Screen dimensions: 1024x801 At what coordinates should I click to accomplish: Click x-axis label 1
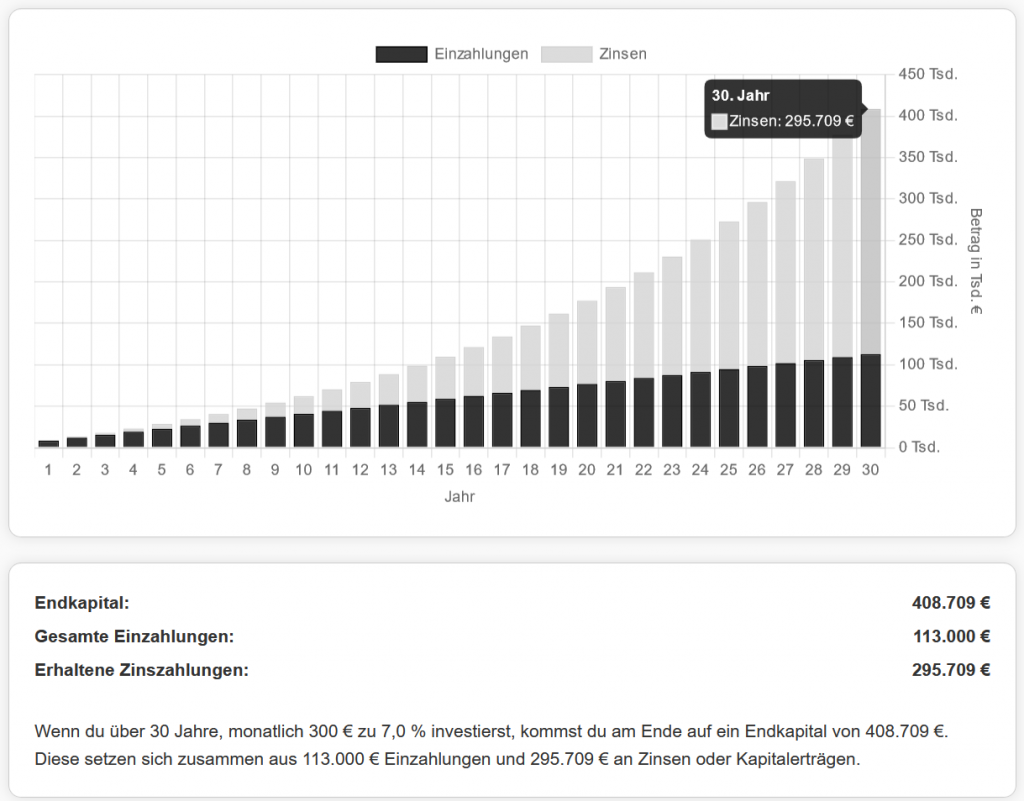click(x=48, y=470)
